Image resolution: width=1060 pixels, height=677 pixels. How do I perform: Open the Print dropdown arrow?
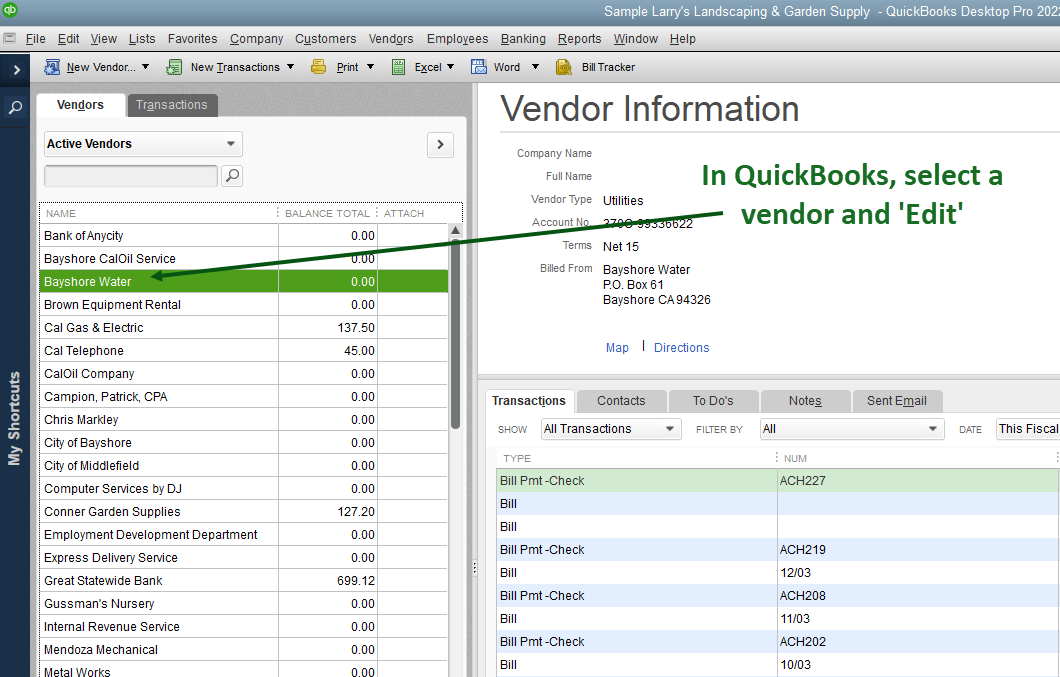coord(370,67)
